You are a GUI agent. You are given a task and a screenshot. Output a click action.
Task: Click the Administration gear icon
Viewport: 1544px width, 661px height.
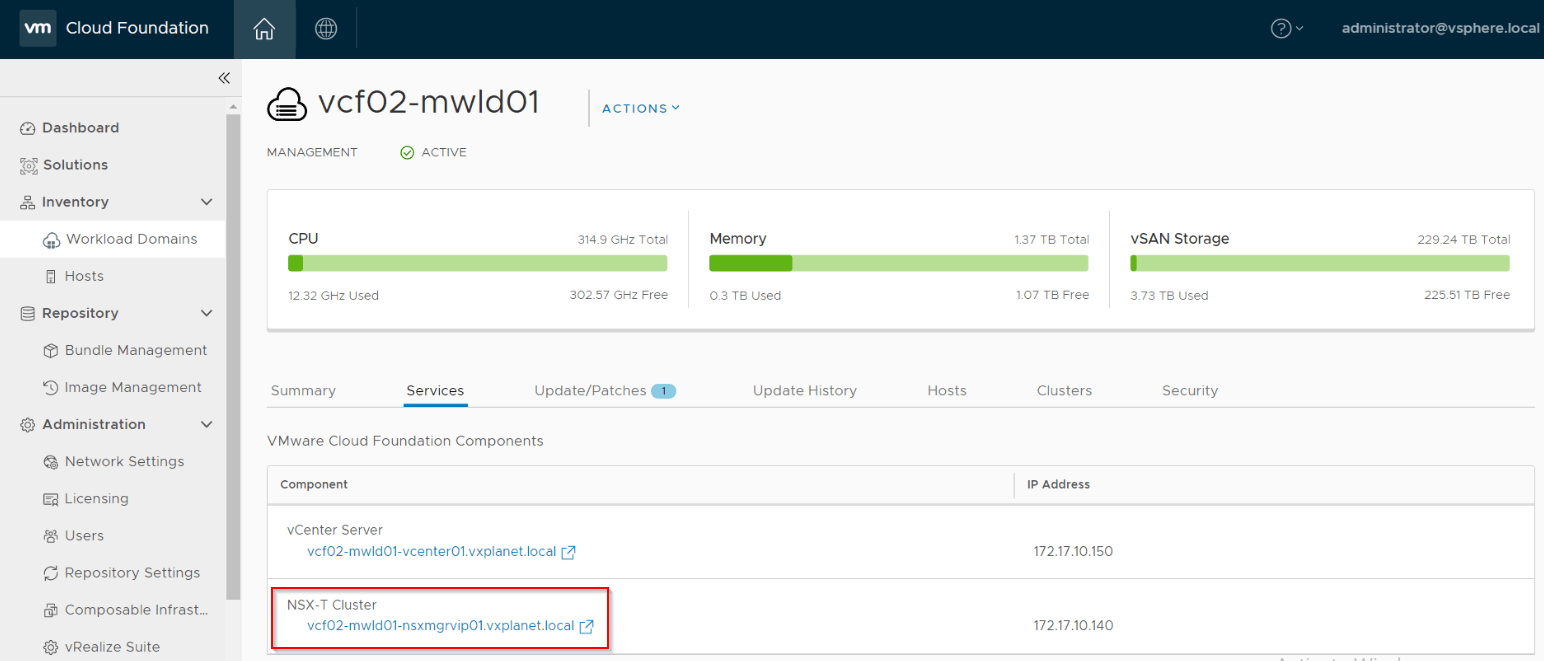click(28, 425)
